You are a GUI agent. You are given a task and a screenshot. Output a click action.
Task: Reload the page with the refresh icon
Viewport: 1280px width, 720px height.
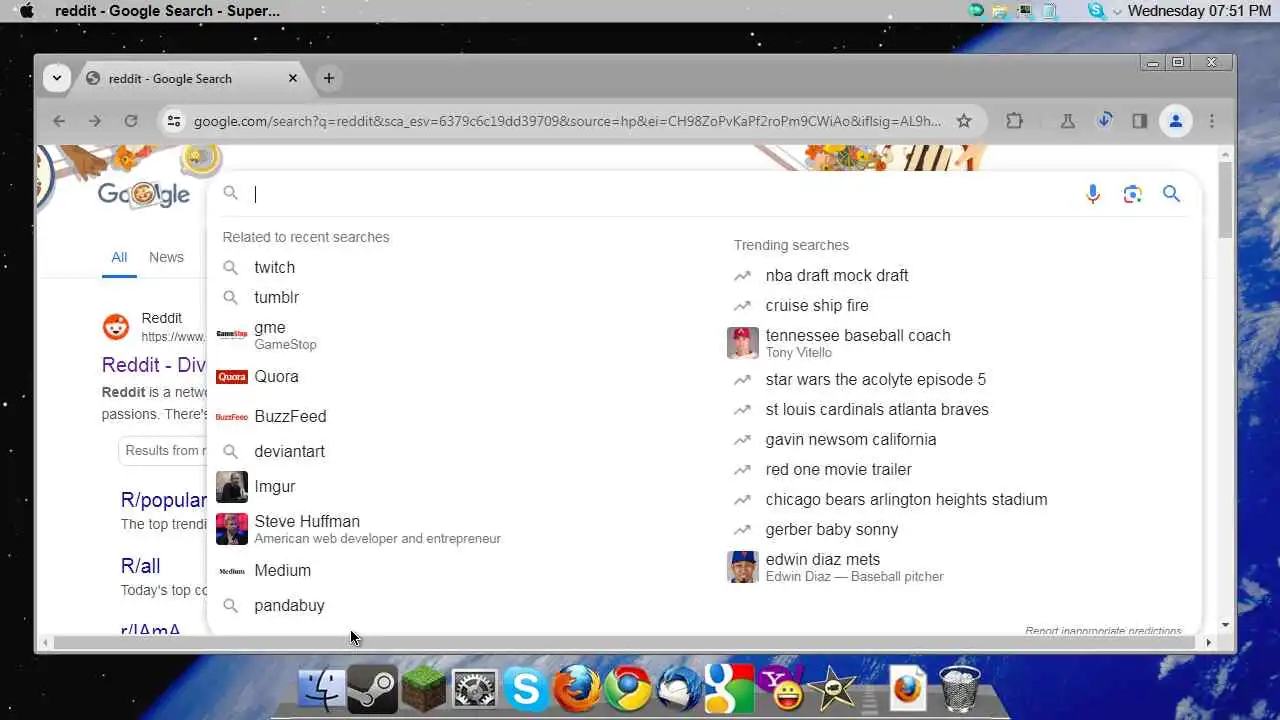coord(130,121)
